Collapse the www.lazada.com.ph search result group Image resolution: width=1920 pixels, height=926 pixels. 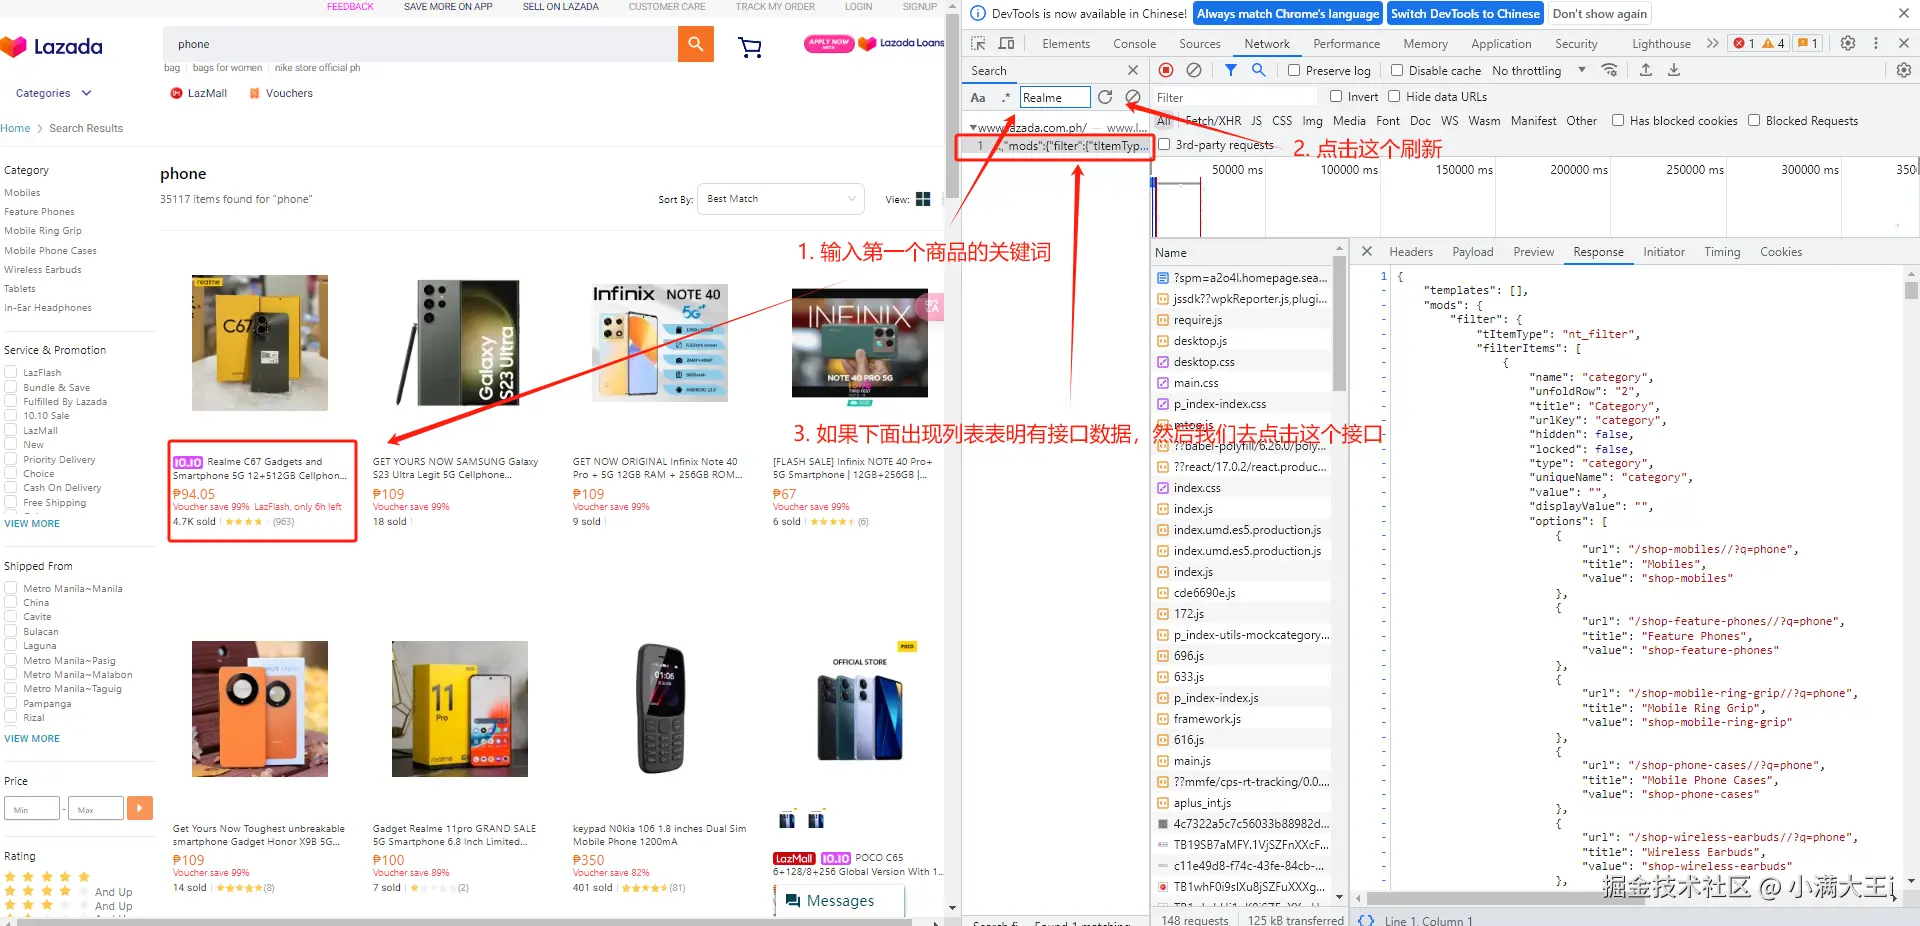click(x=973, y=128)
